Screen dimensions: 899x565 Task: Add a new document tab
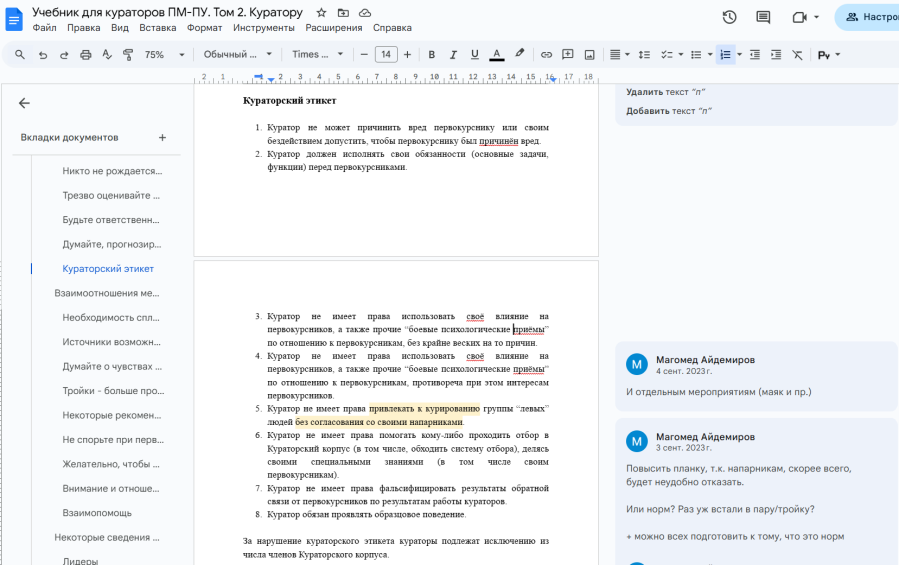tap(162, 138)
